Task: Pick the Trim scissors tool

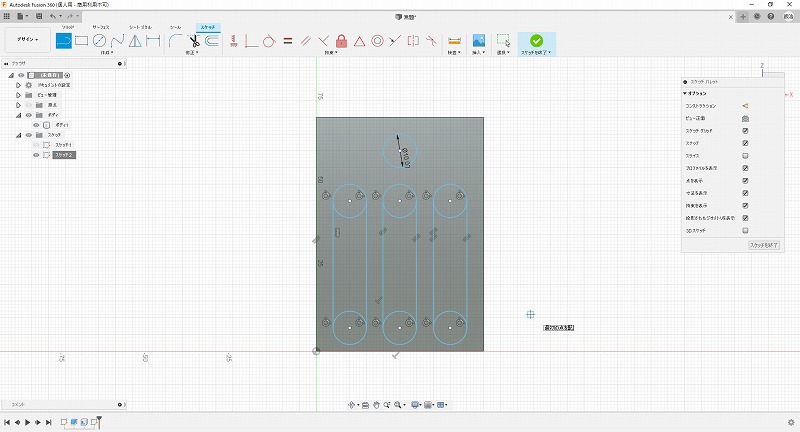Action: pyautogui.click(x=193, y=41)
